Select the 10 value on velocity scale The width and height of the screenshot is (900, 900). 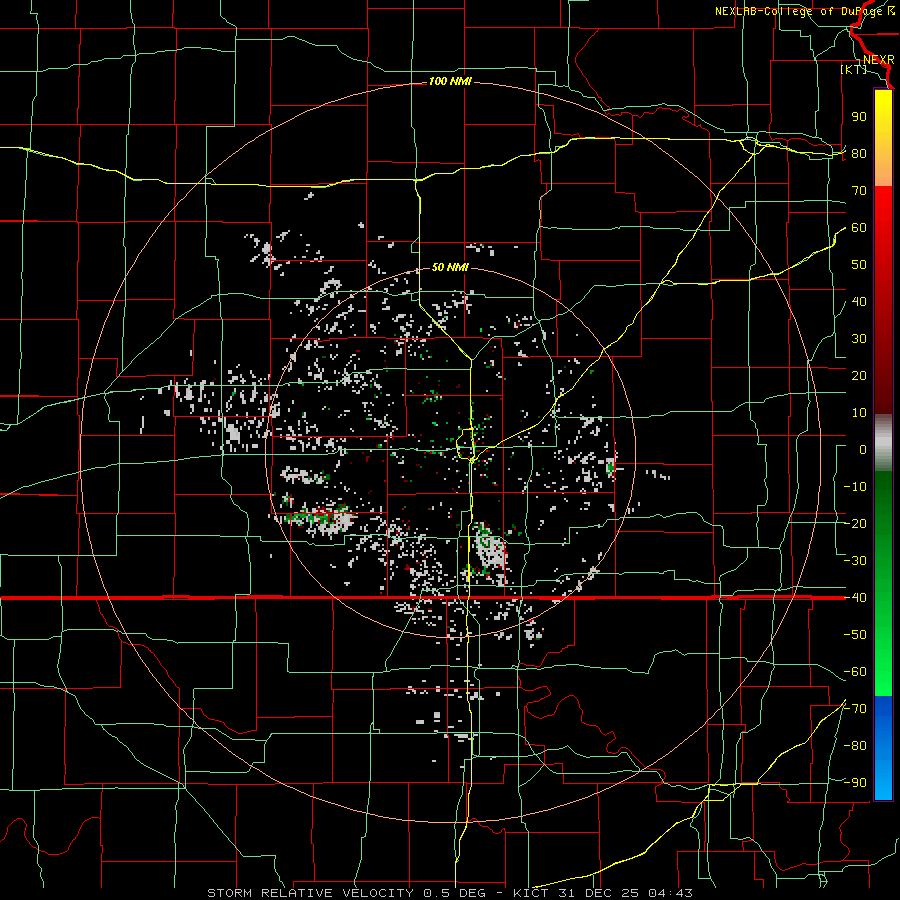click(859, 413)
